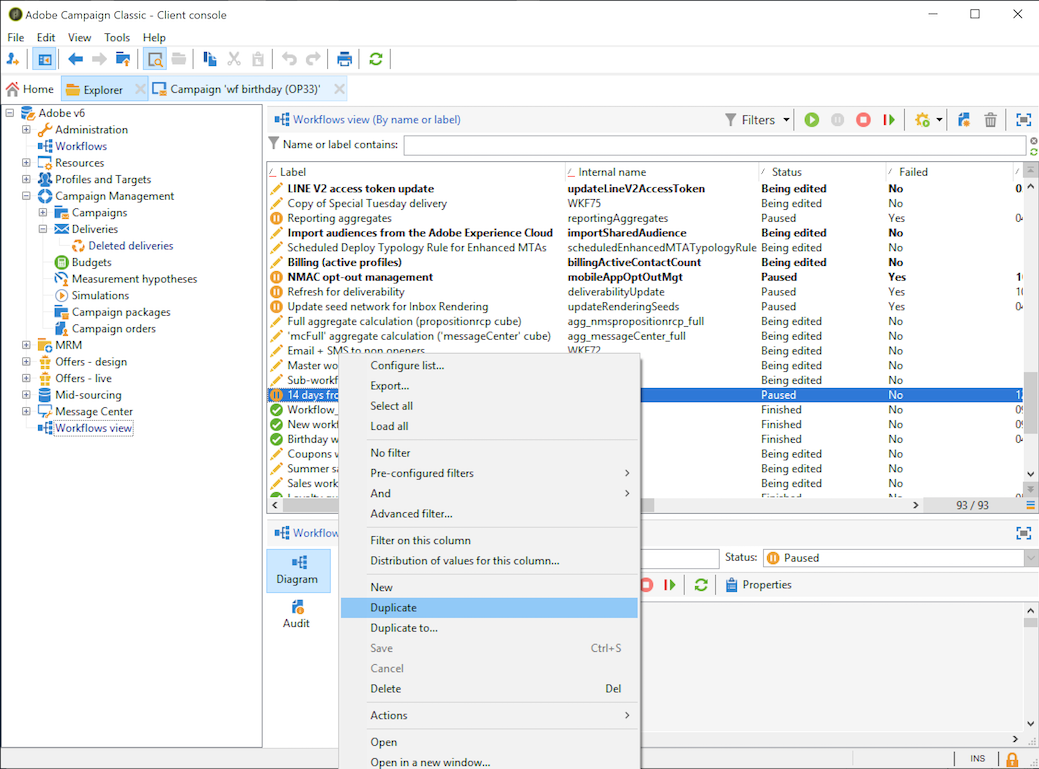Click the workflow list horizontal scrollbar
This screenshot has width=1039, height=769.
tap(780, 506)
